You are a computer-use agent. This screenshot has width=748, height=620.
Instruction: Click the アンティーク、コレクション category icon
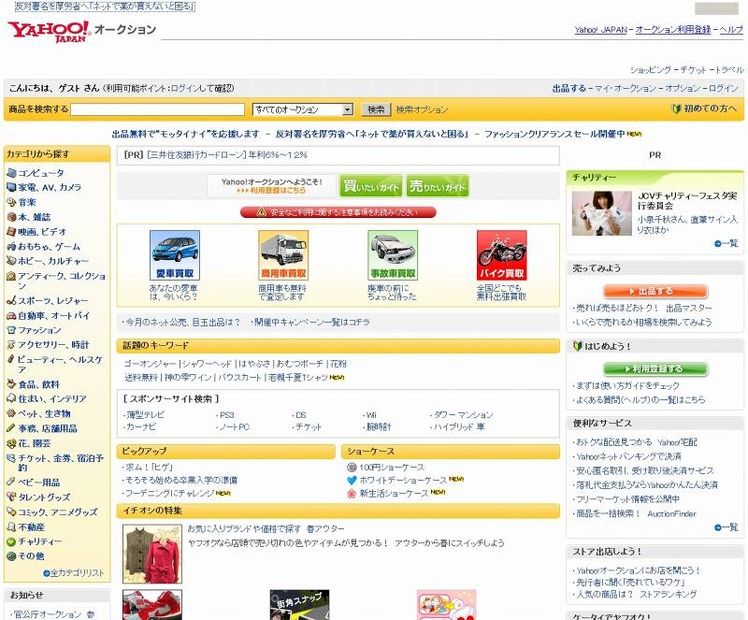pyautogui.click(x=11, y=276)
